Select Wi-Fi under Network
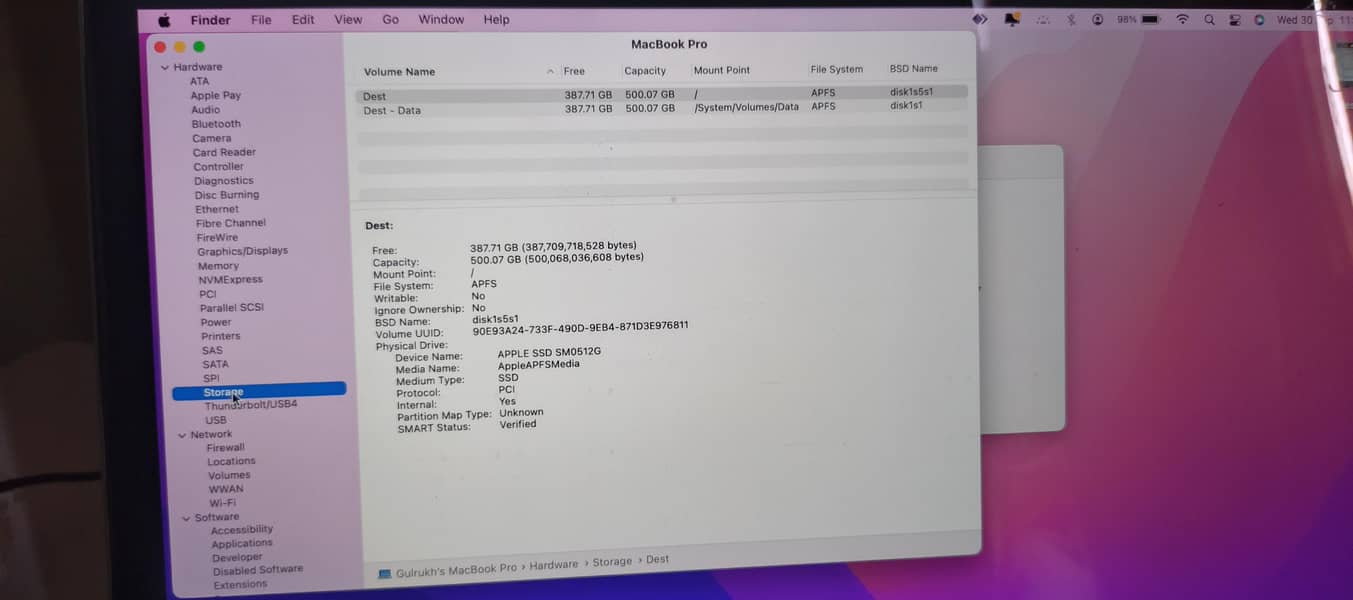This screenshot has height=600, width=1353. pyautogui.click(x=223, y=503)
